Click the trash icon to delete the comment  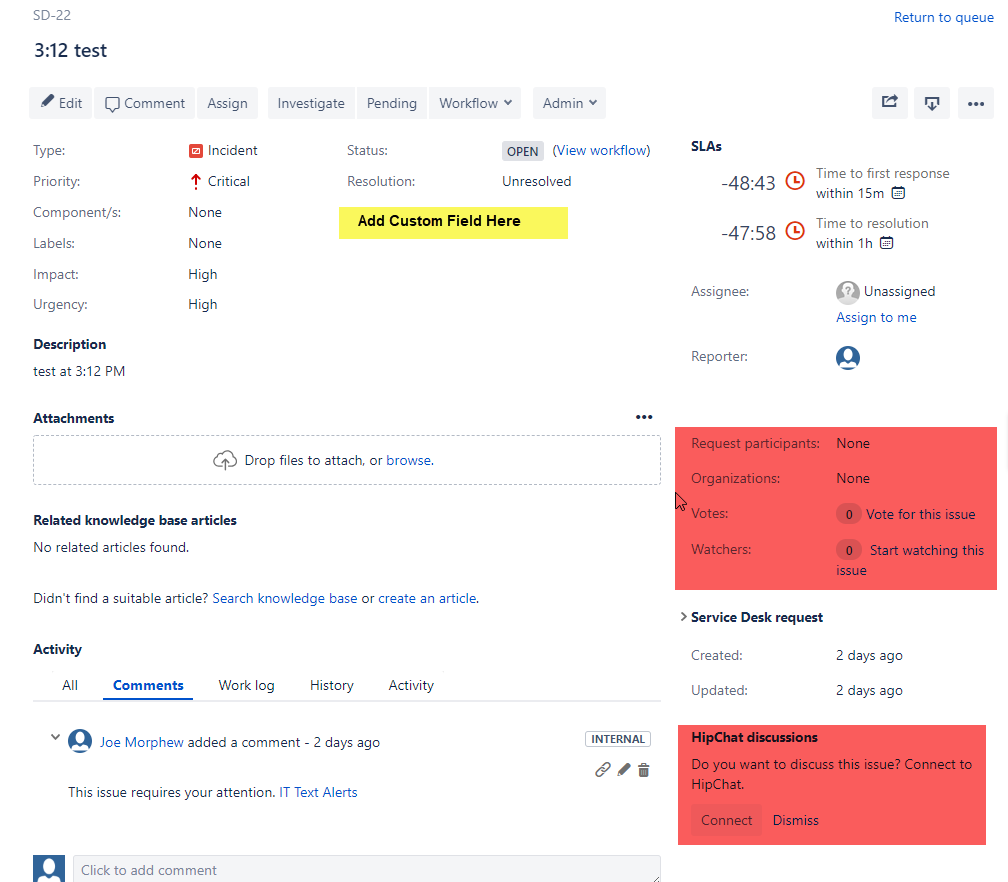643,769
